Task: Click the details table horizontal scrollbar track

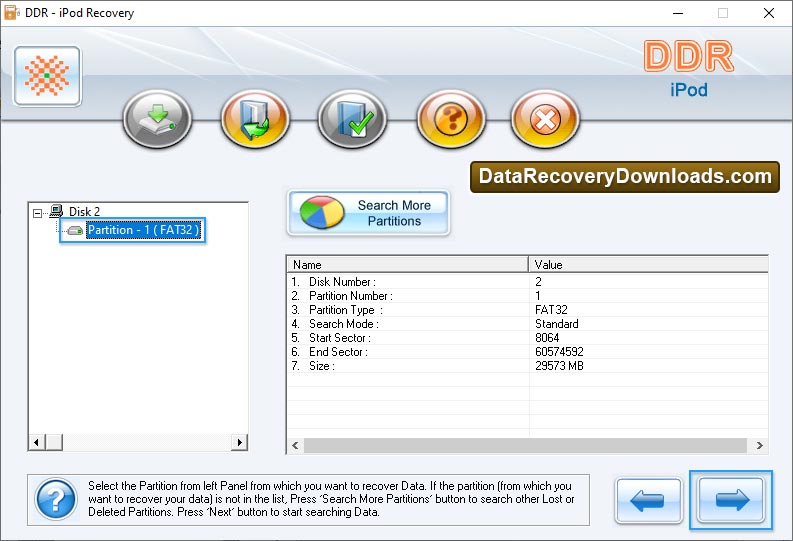Action: [525, 445]
